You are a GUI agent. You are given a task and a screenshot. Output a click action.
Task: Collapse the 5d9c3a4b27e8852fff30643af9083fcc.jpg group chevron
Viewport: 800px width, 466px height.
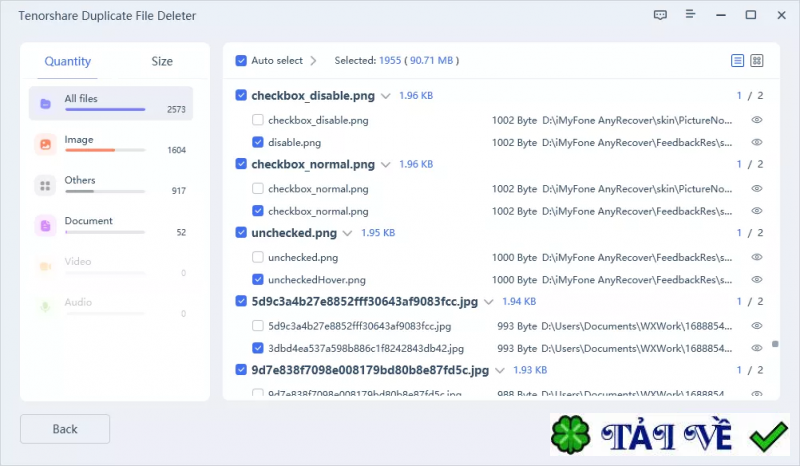point(489,302)
